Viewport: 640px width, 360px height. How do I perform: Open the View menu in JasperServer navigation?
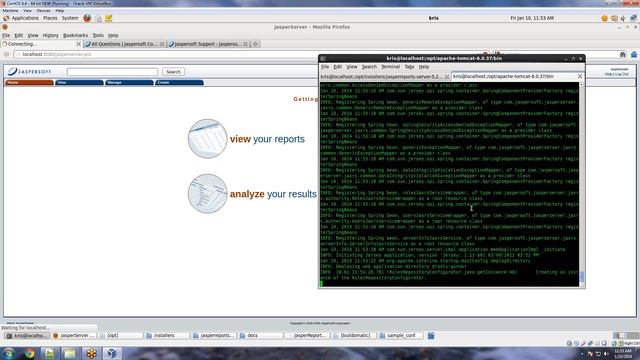click(x=79, y=82)
